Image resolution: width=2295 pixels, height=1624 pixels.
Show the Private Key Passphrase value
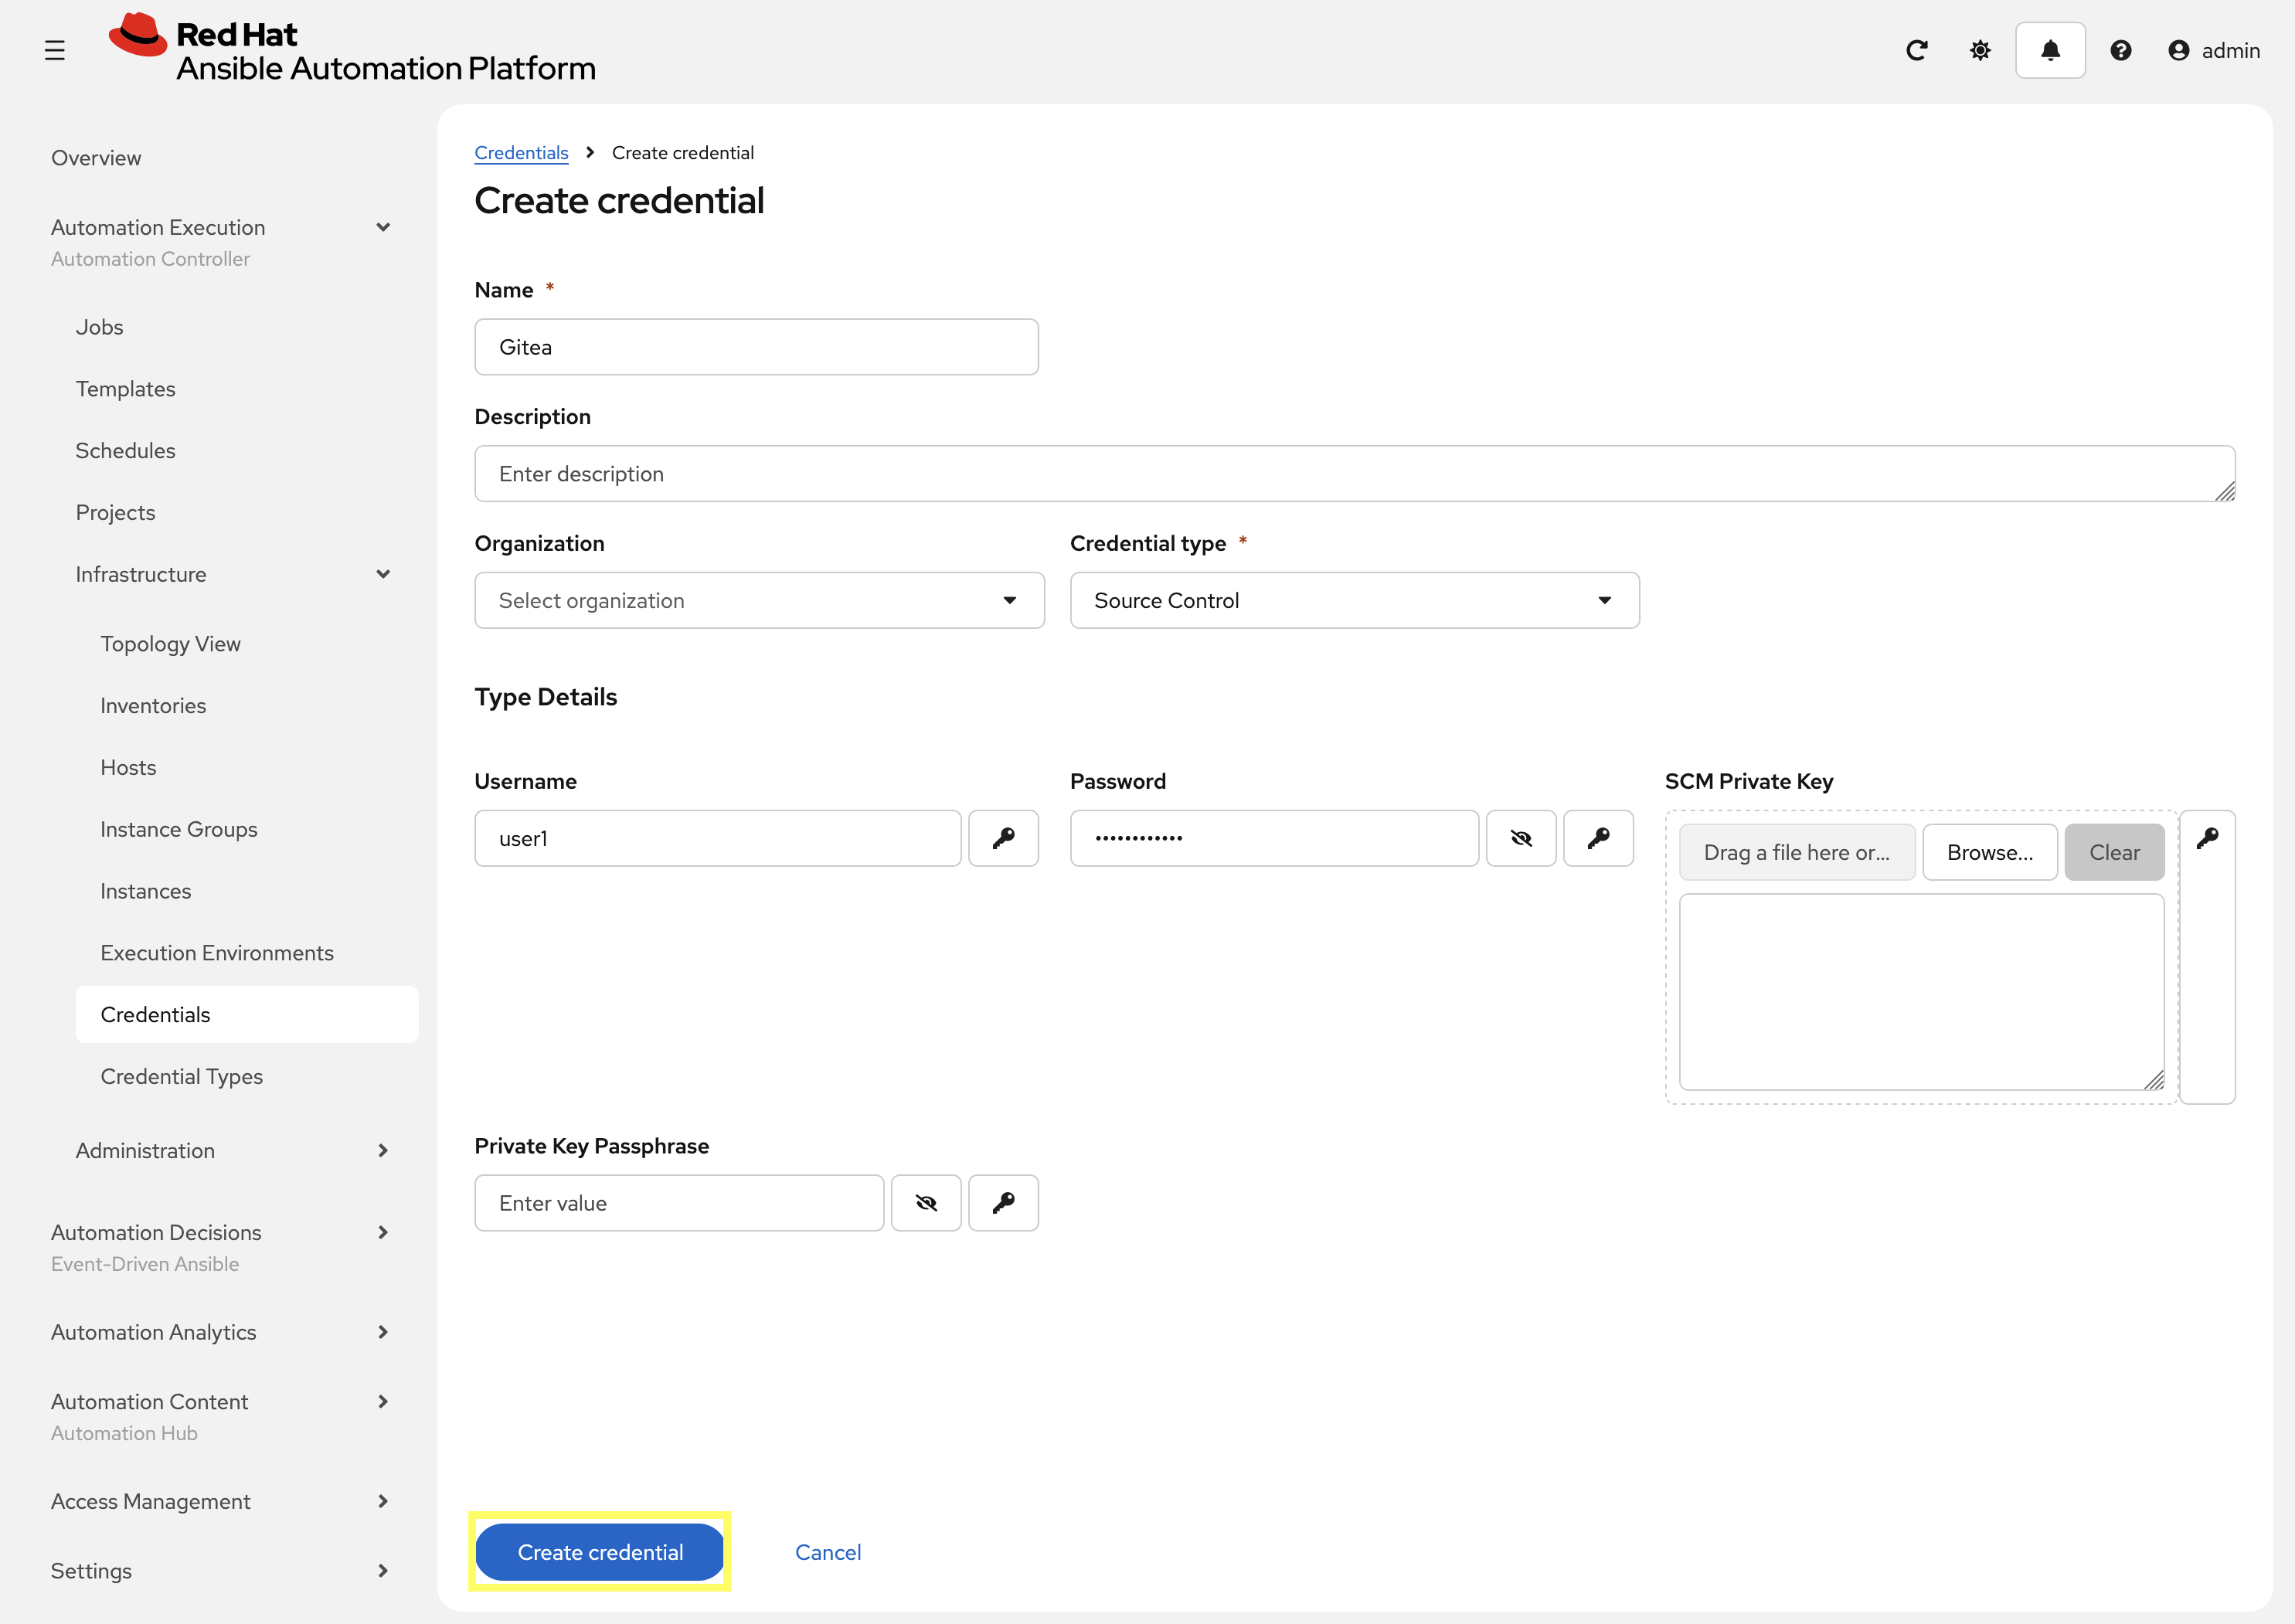tap(926, 1203)
